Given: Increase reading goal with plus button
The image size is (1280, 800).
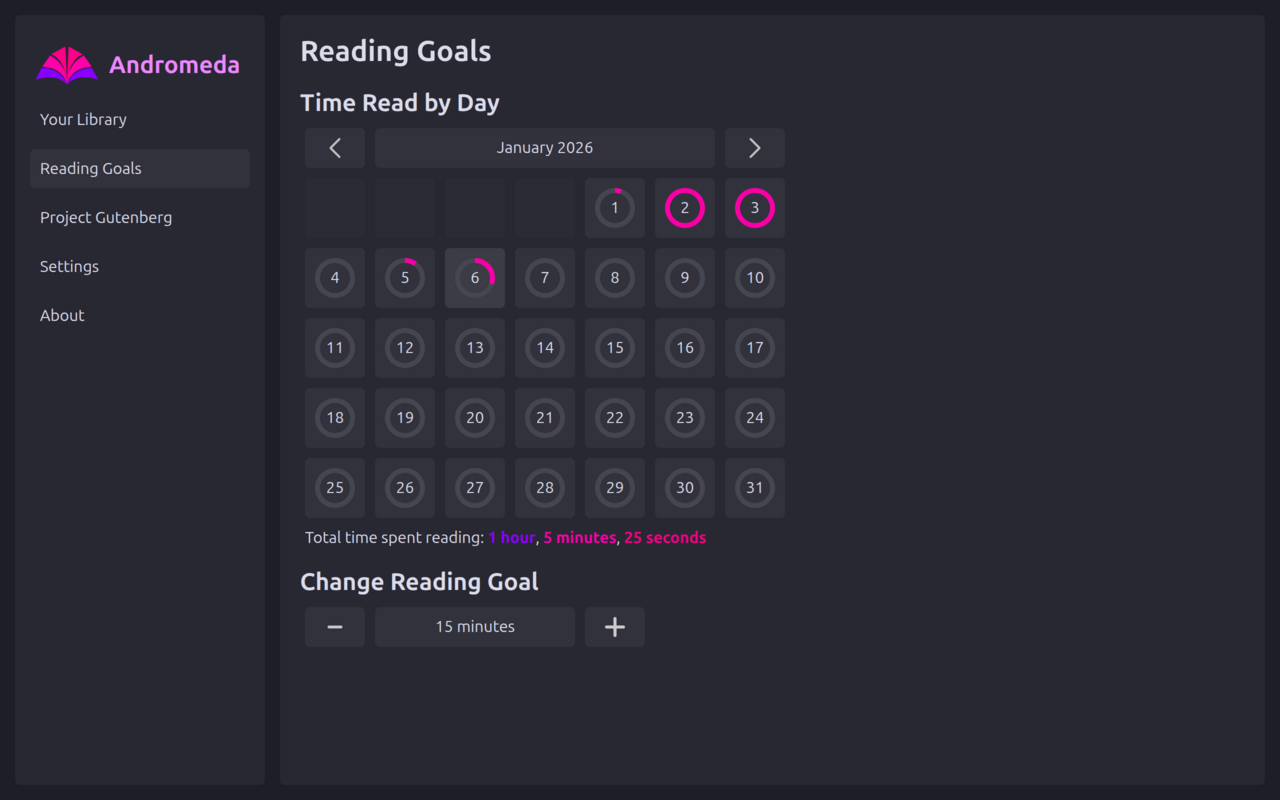Looking at the screenshot, I should point(614,626).
